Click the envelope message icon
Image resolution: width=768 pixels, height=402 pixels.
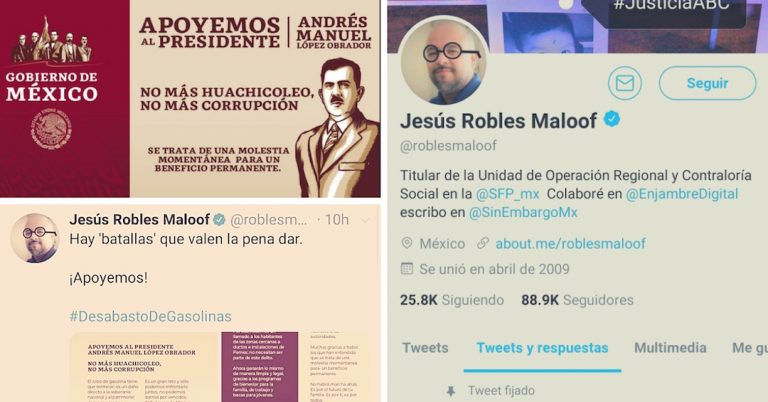coord(624,83)
